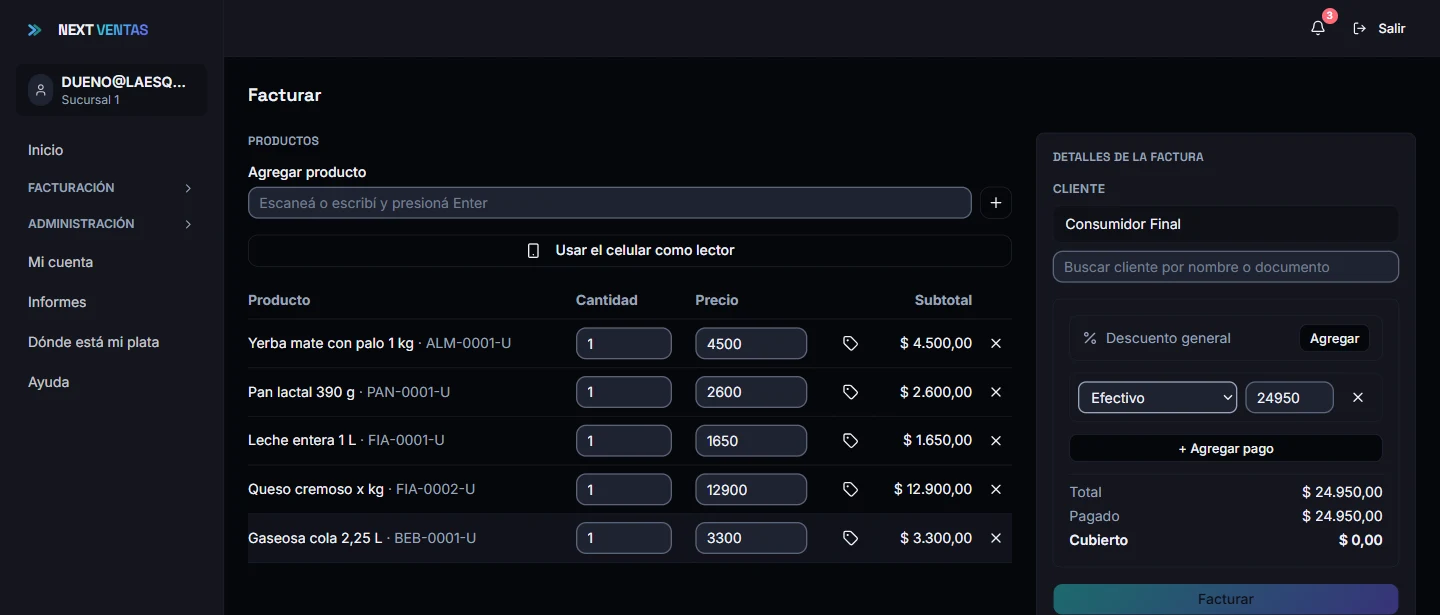
Task: Open Dónde está mi plata
Action: tap(94, 342)
